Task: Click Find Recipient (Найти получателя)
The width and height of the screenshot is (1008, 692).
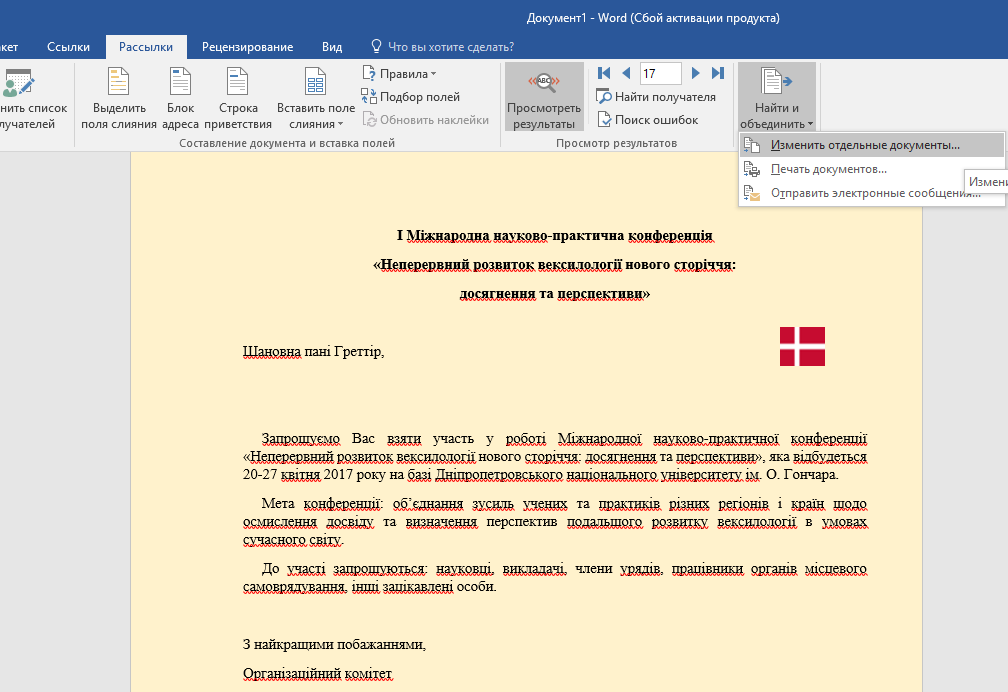Action: coord(656,97)
